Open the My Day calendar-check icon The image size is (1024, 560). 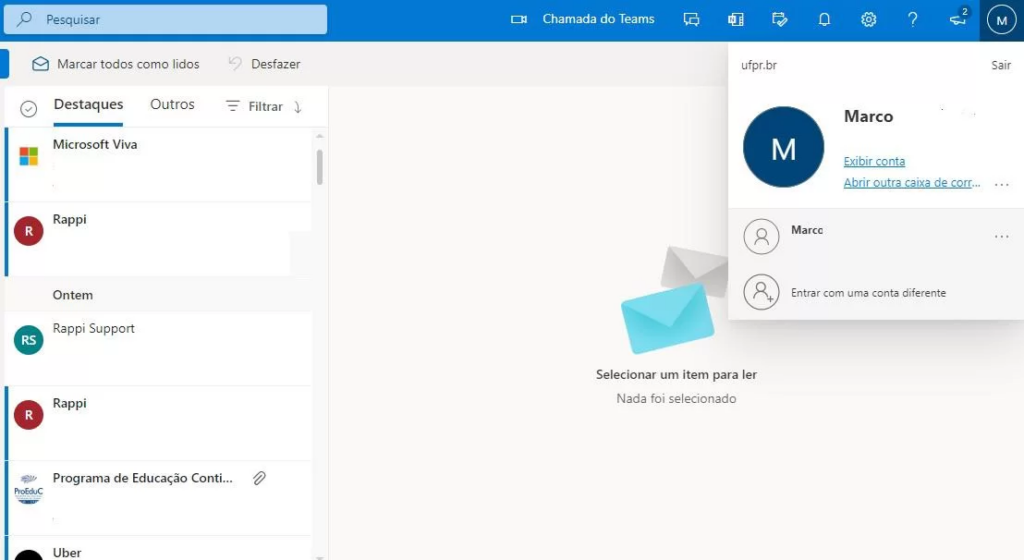[780, 19]
